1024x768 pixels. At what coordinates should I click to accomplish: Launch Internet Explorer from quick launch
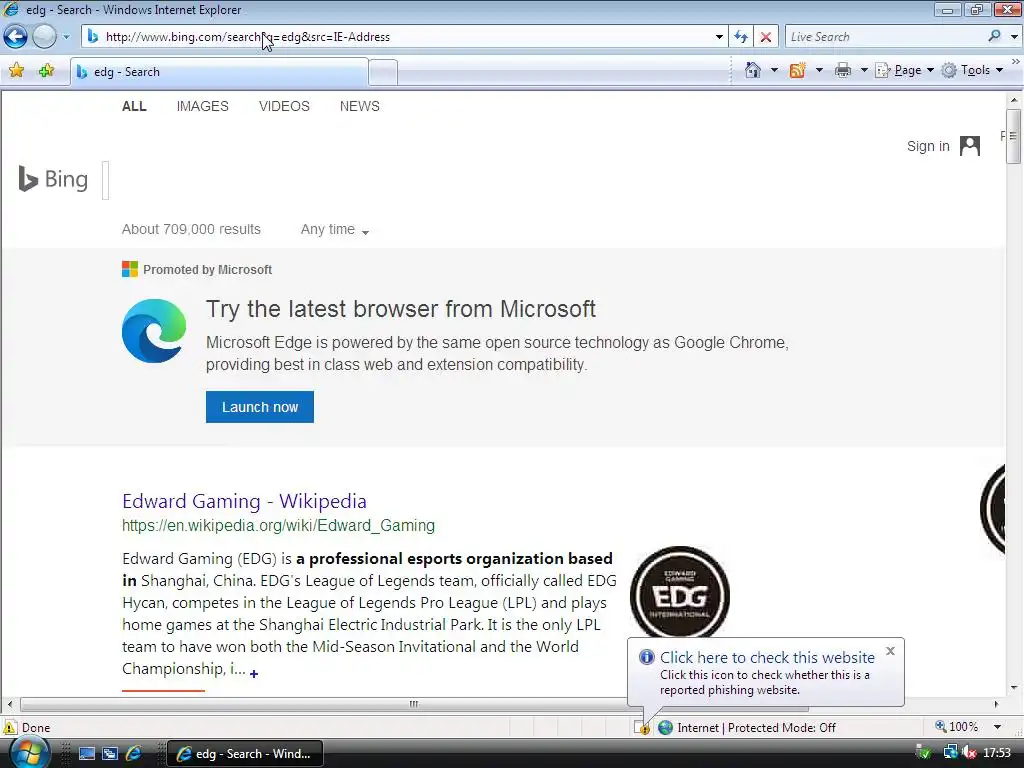[x=133, y=754]
